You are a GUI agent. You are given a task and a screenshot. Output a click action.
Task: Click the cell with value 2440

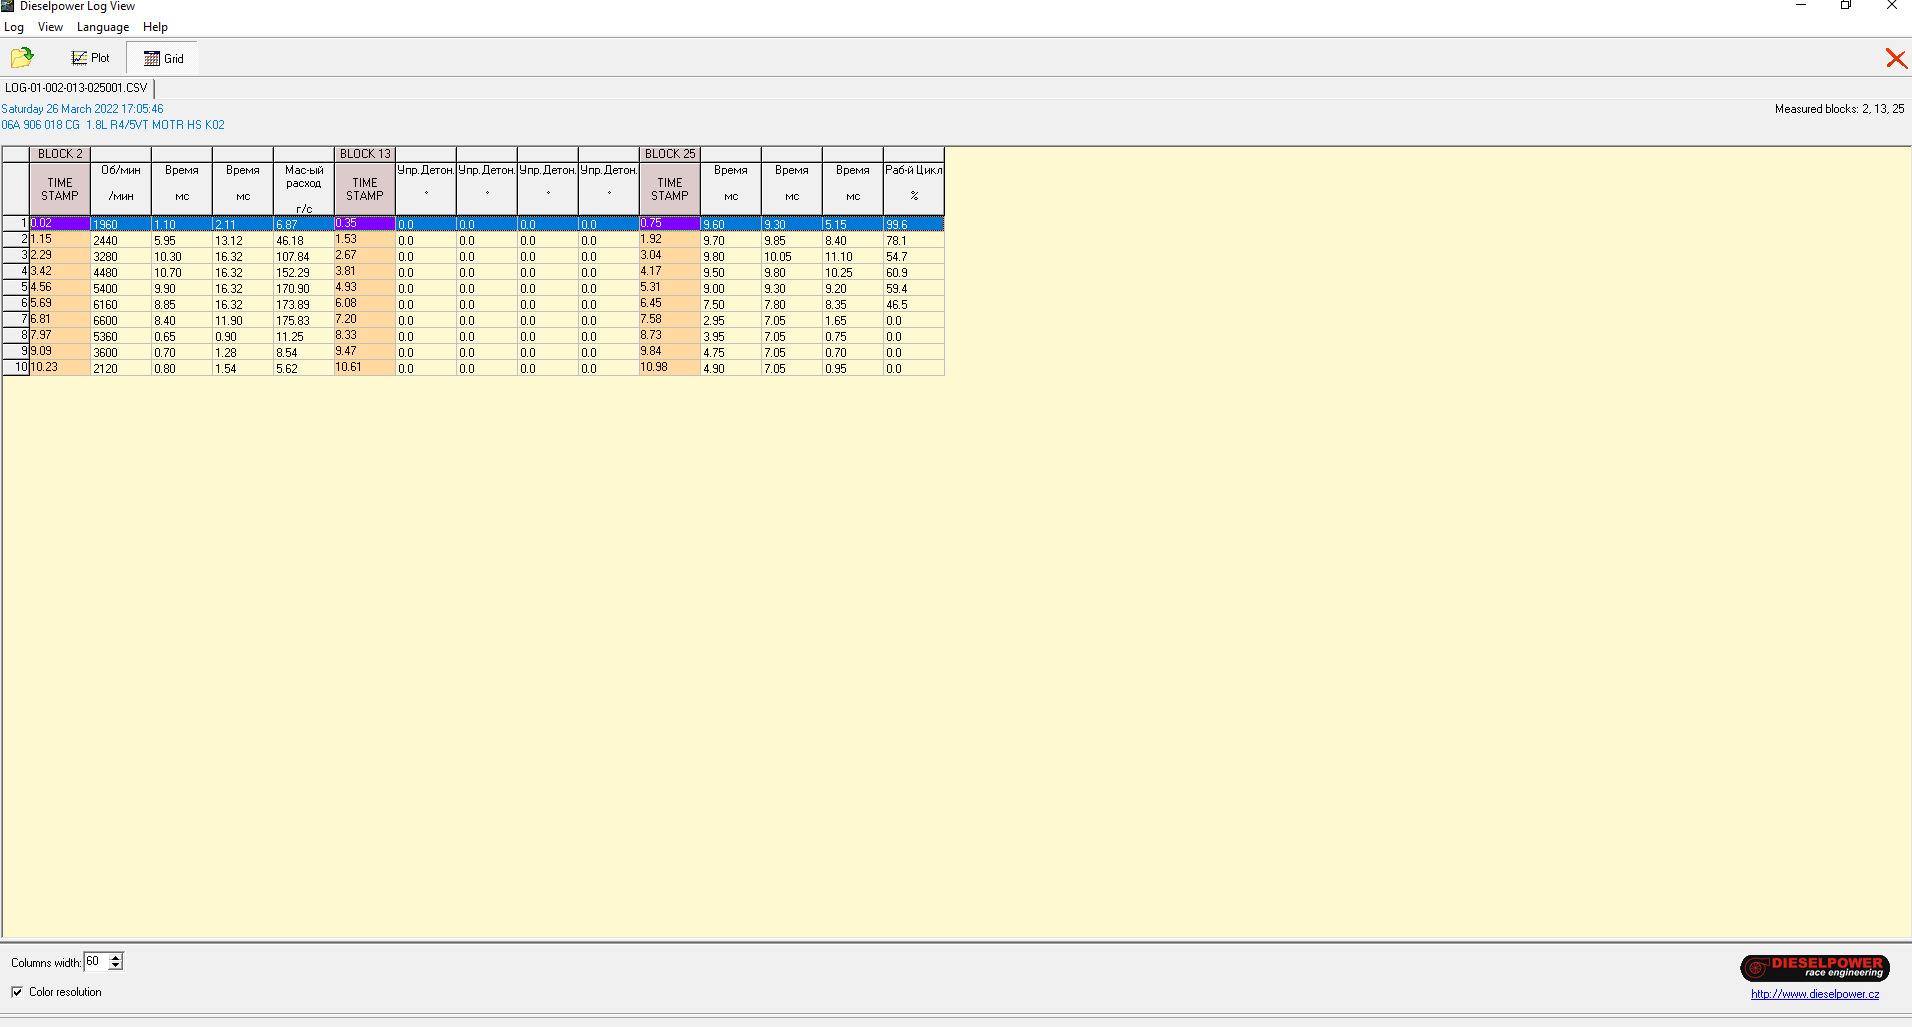click(121, 240)
